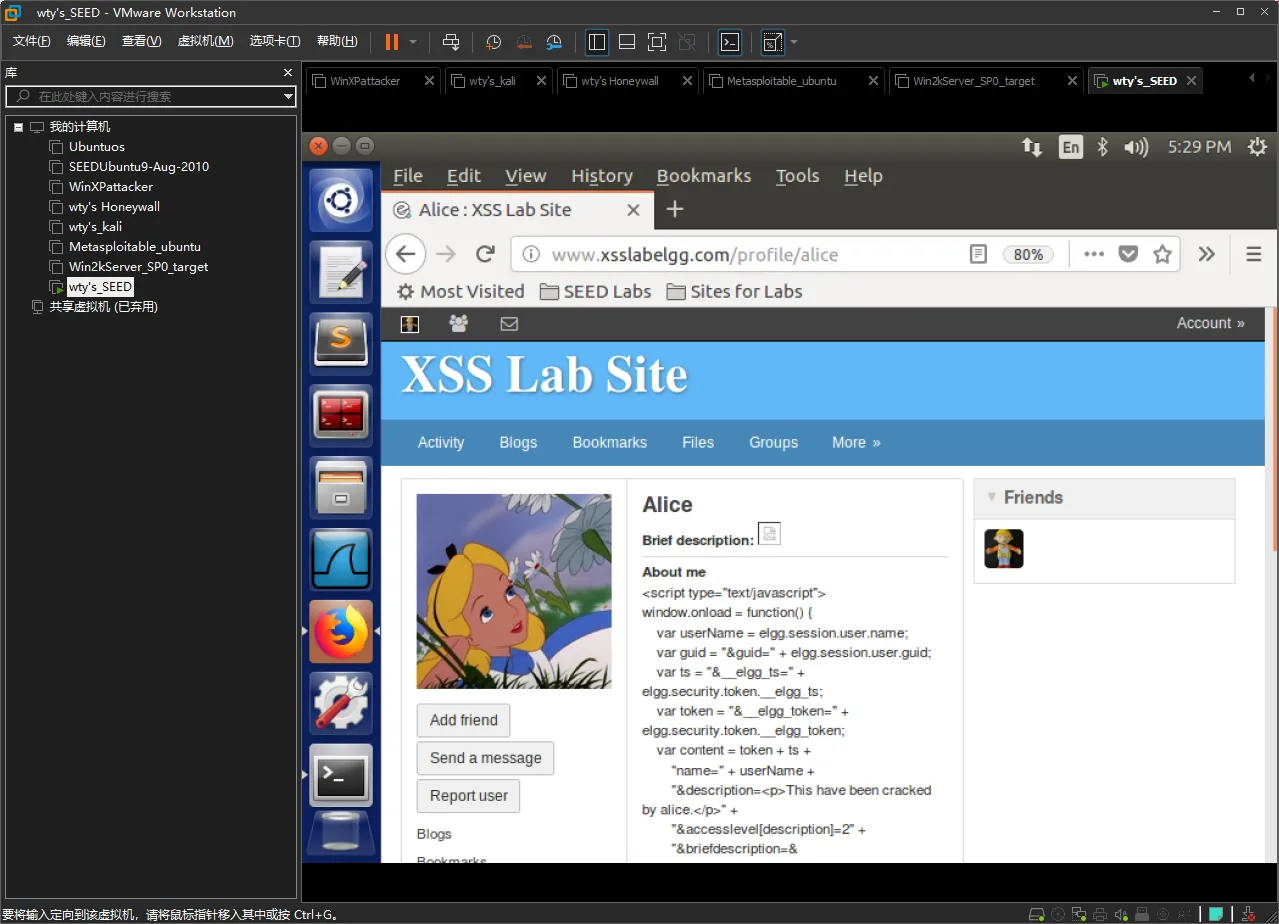Screen dimensions: 1279x924
Task: Open the library search dropdown arrow
Action: [288, 97]
